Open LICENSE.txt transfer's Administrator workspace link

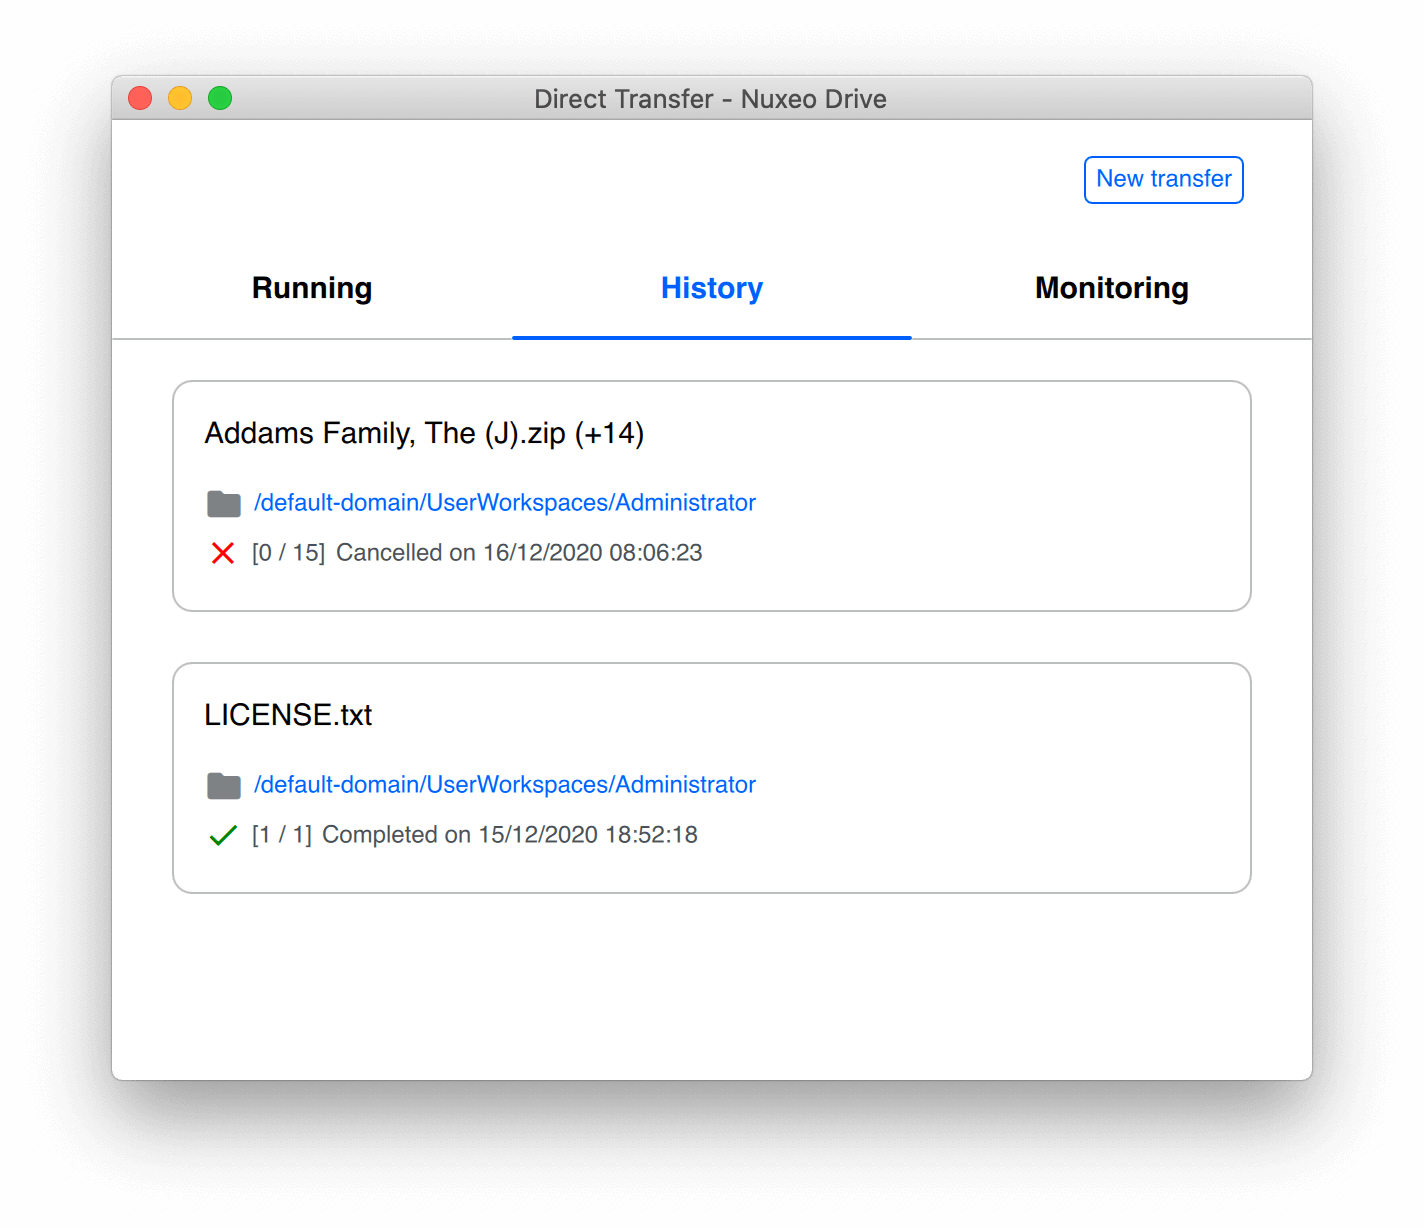click(x=505, y=785)
